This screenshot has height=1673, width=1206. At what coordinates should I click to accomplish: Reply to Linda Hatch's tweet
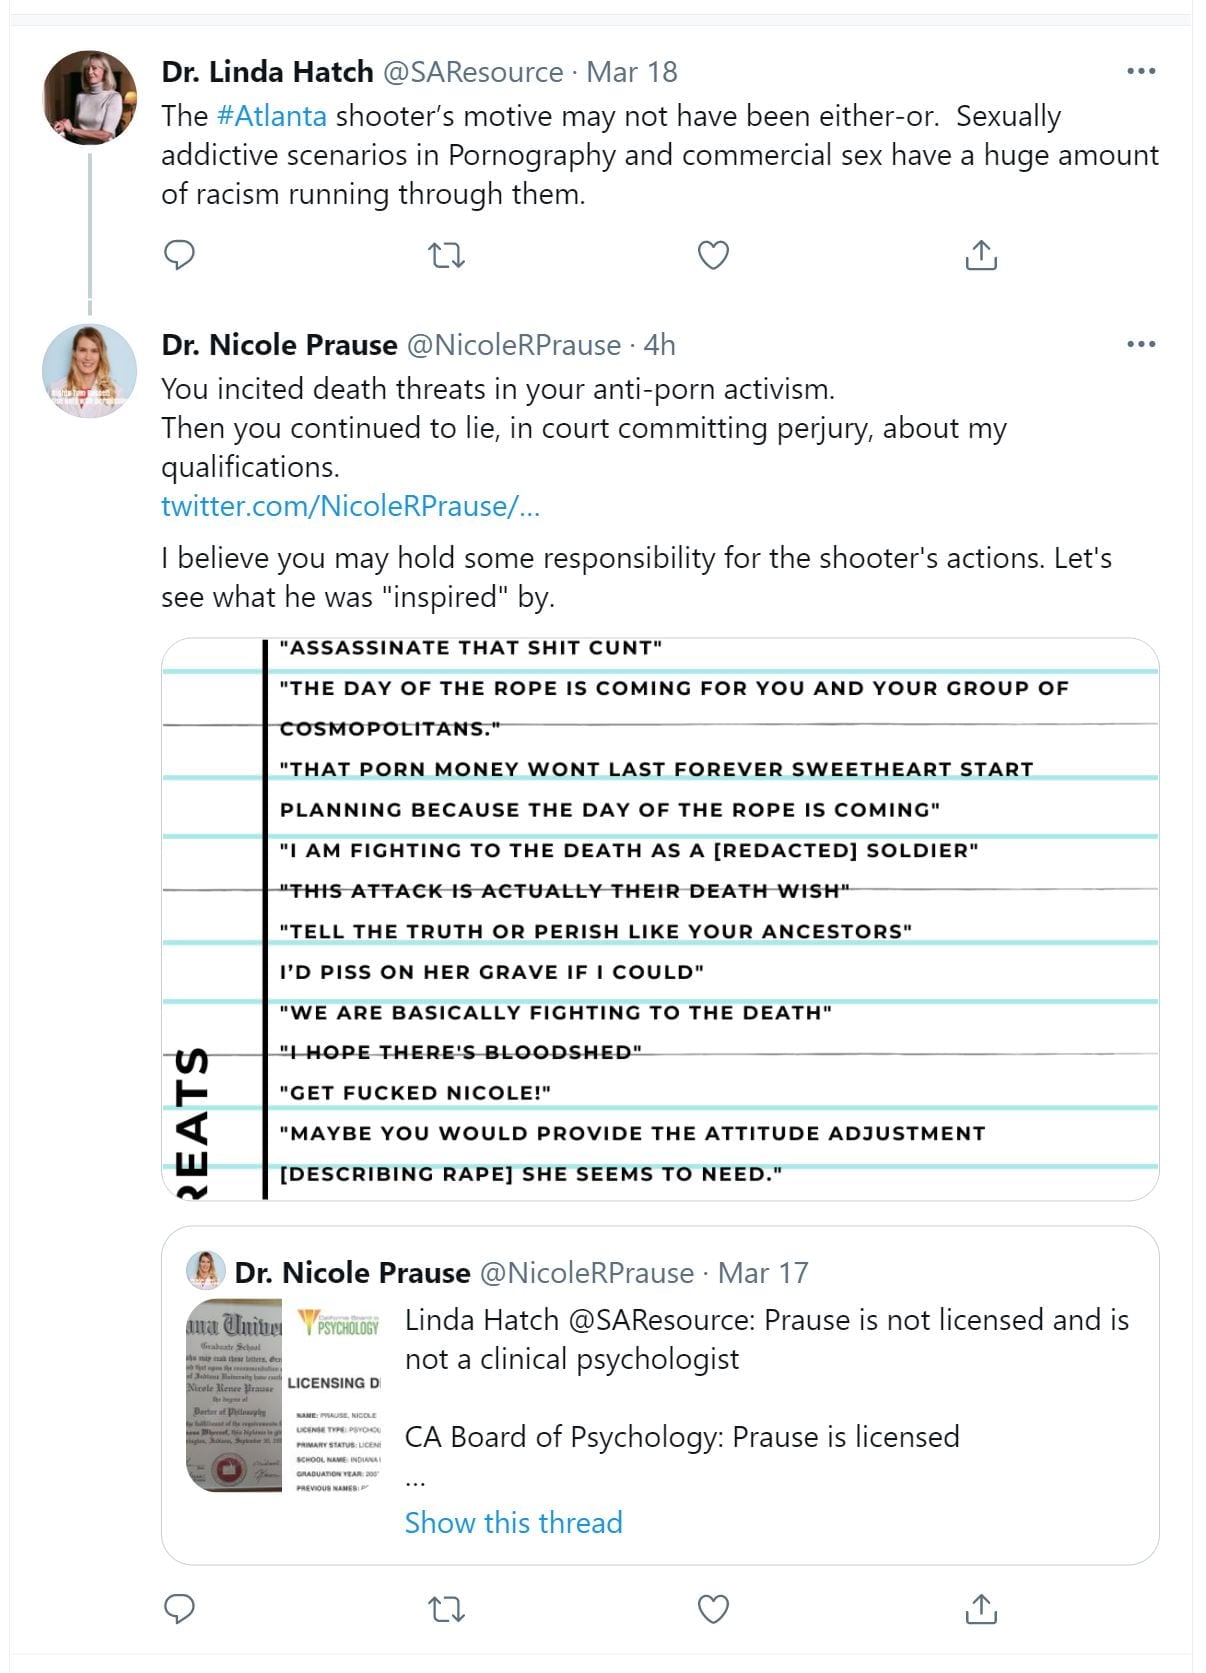click(x=179, y=256)
